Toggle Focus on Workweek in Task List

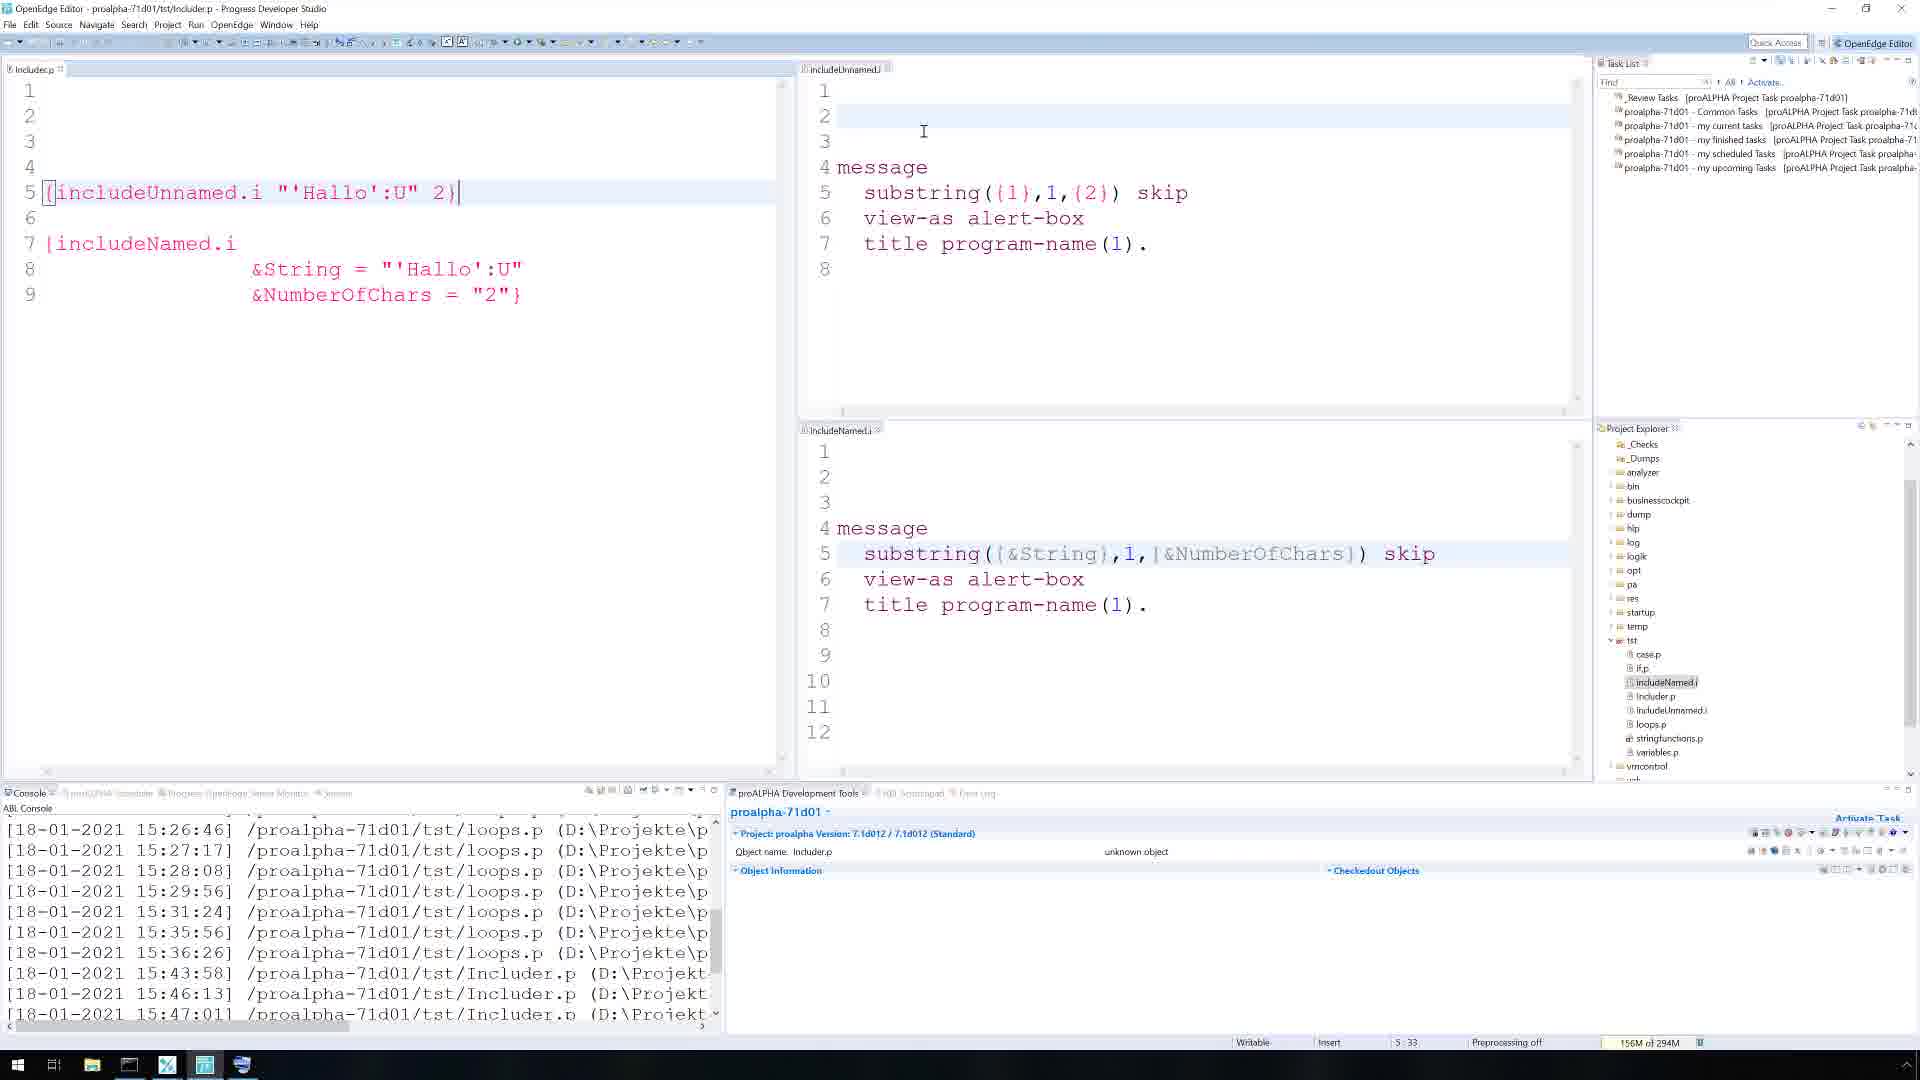coord(1808,61)
